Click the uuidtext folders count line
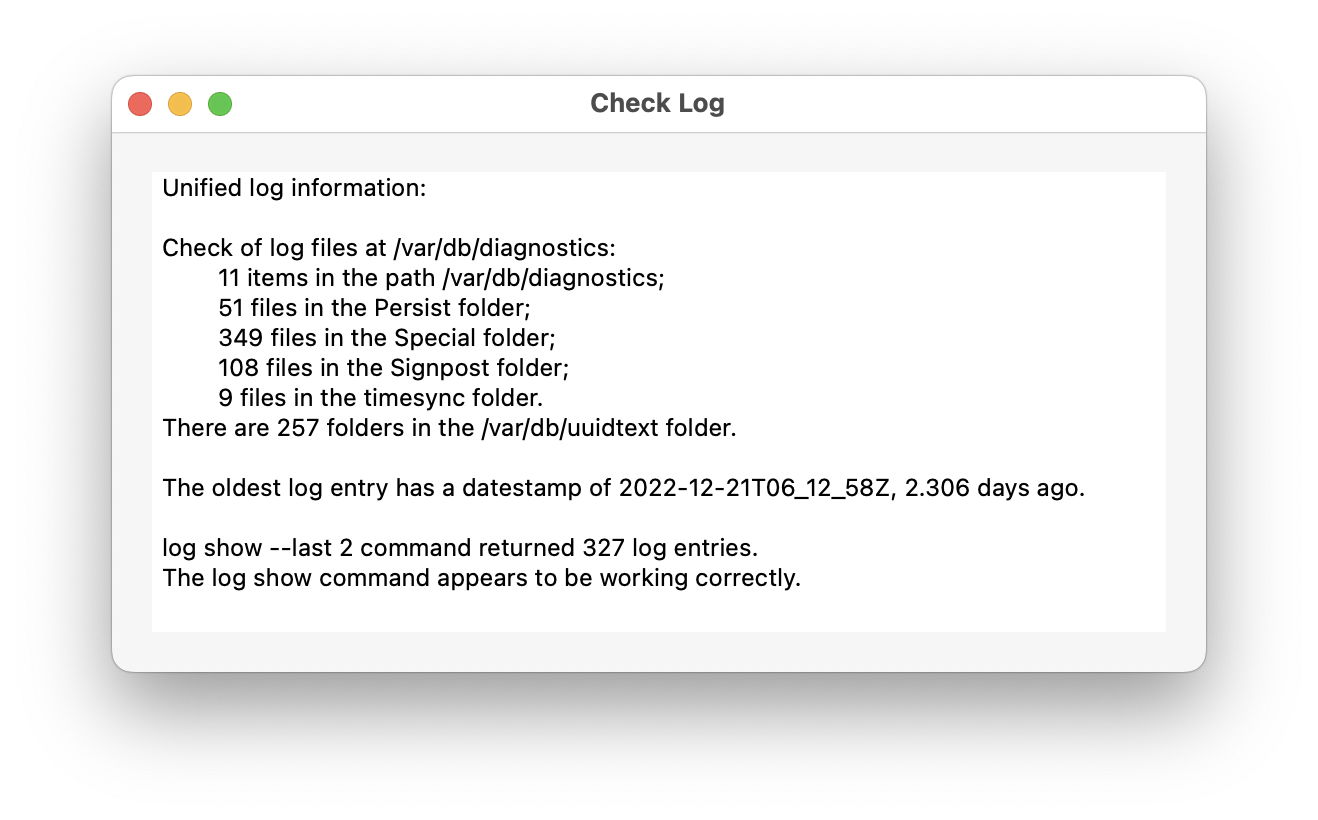The image size is (1318, 820). coord(449,429)
